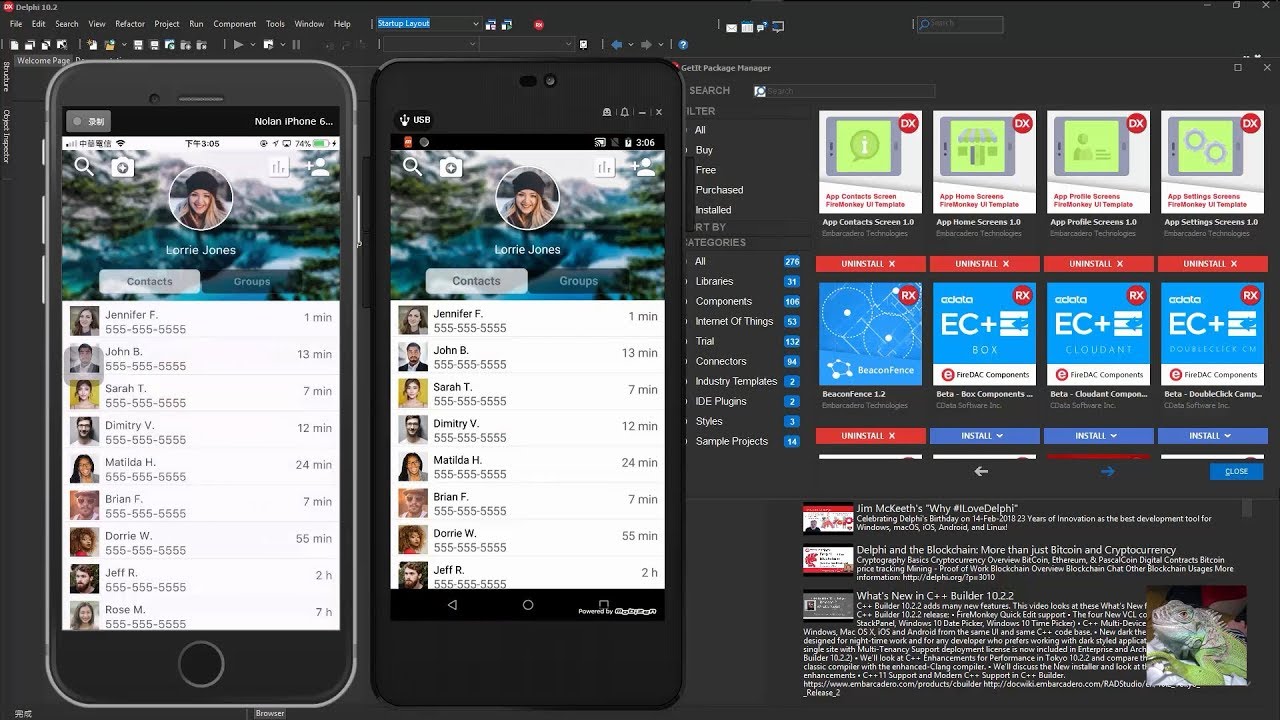Select the All filter option in GetIt
This screenshot has height=720, width=1280.
point(700,130)
